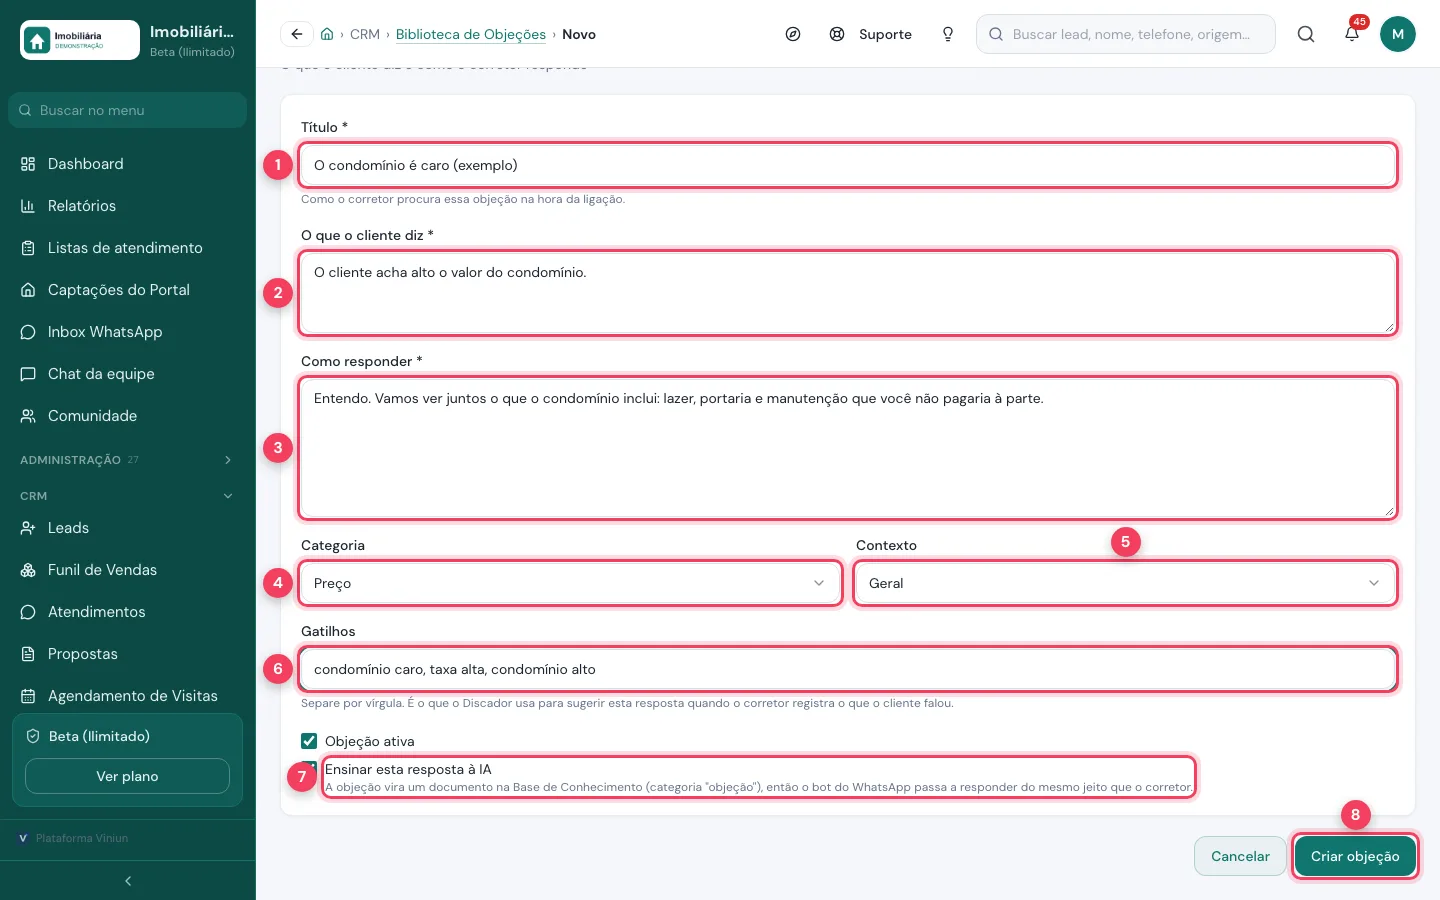Open Dashboard from the sidebar
This screenshot has height=900, width=1440.
tap(128, 164)
